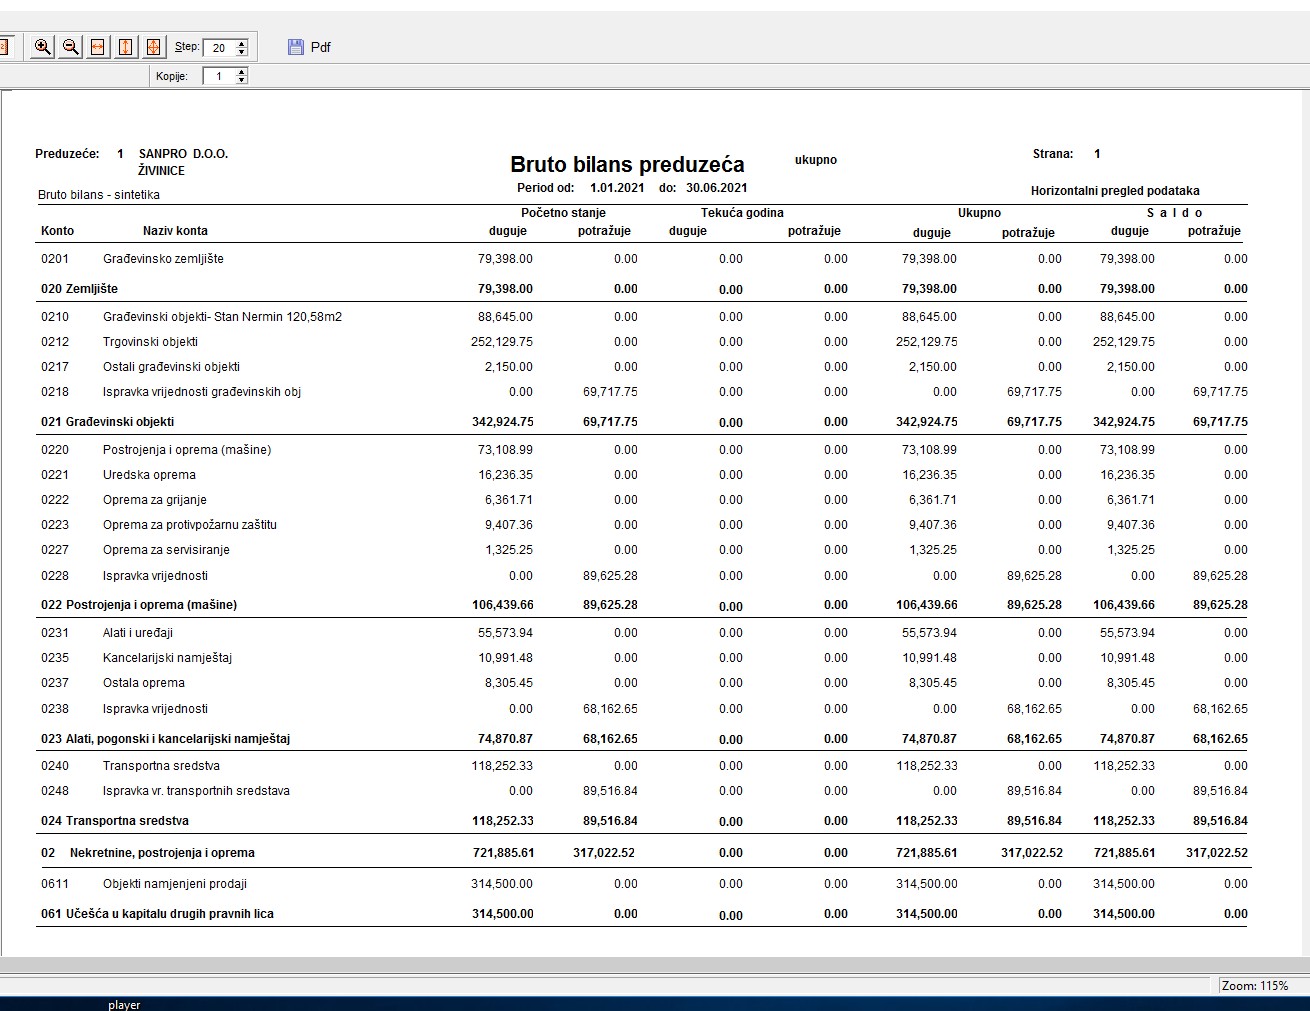Click the Bruto bilans preduzeća report title
Viewport: 1310px width, 1011px height.
627,165
